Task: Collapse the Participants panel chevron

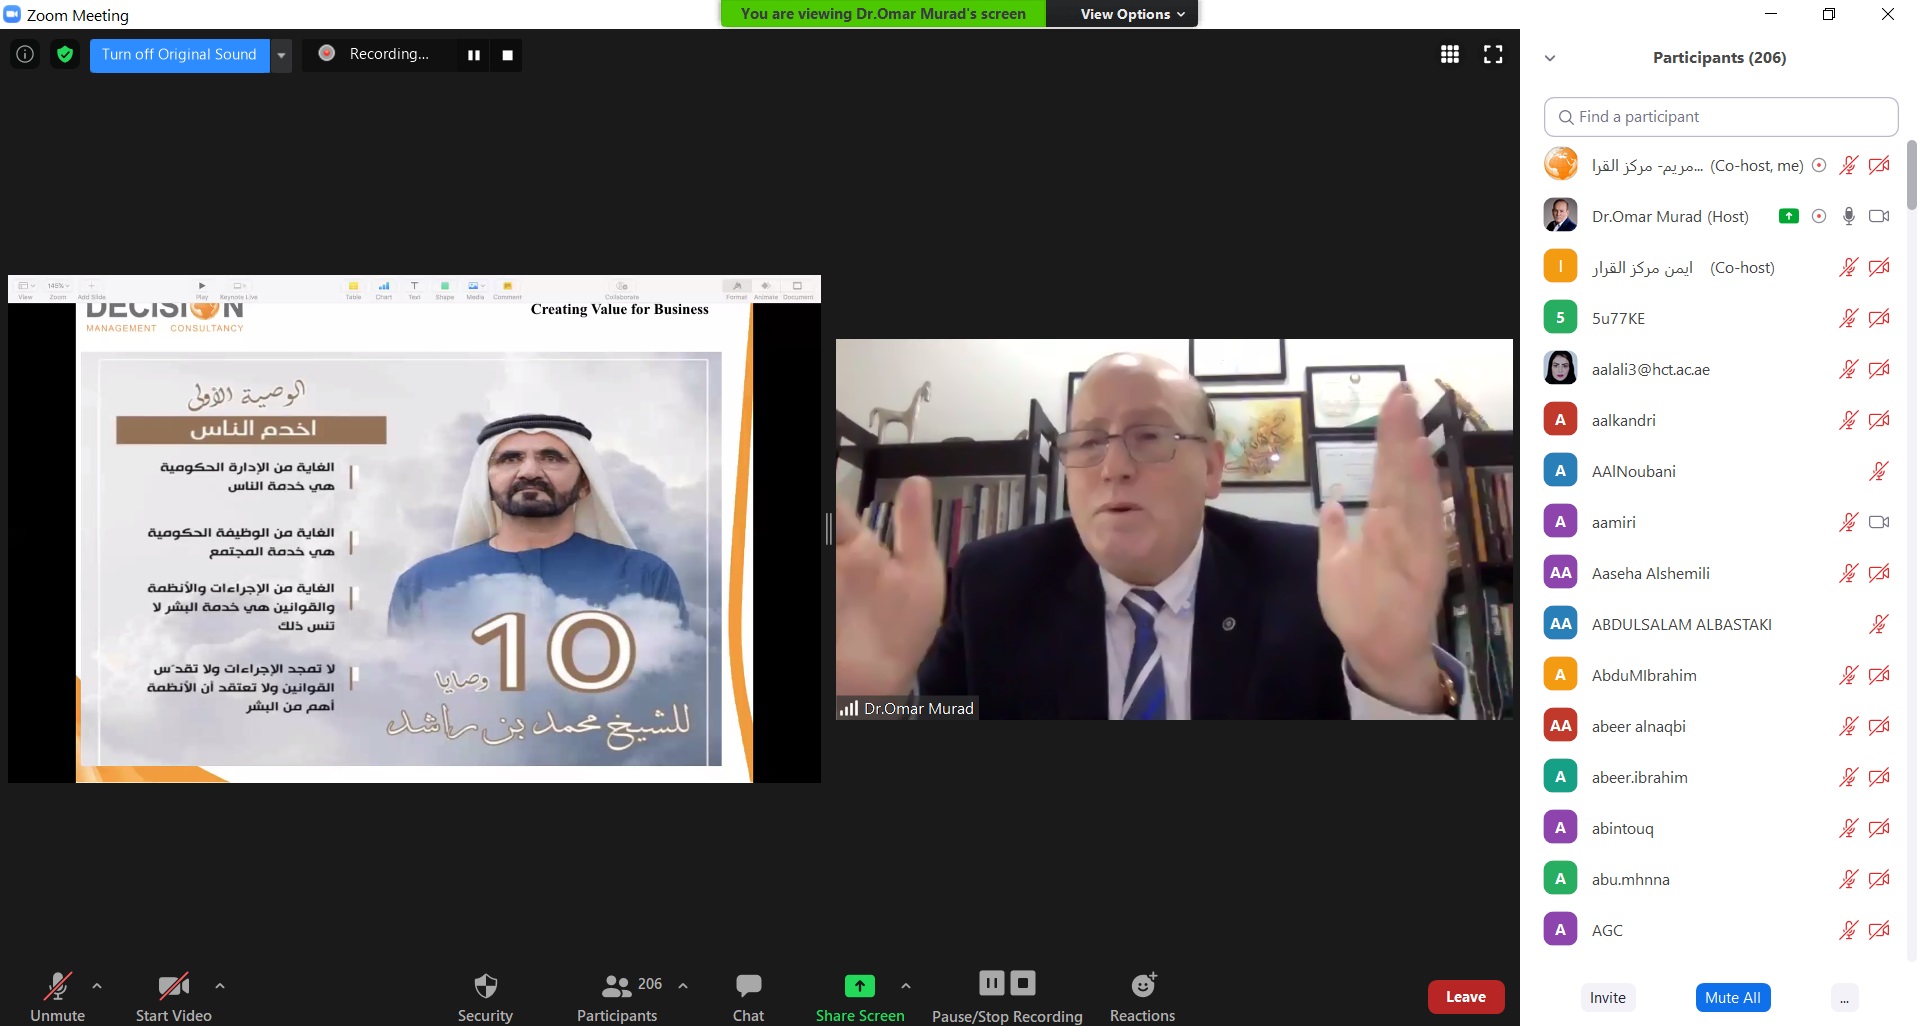Action: click(x=1550, y=58)
